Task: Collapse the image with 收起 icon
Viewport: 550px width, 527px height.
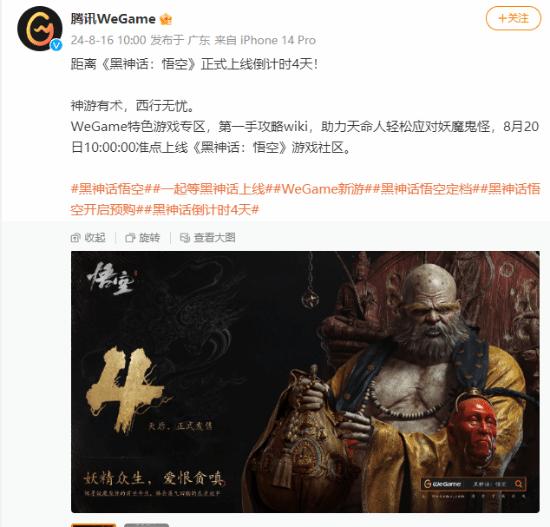Action: [75, 238]
